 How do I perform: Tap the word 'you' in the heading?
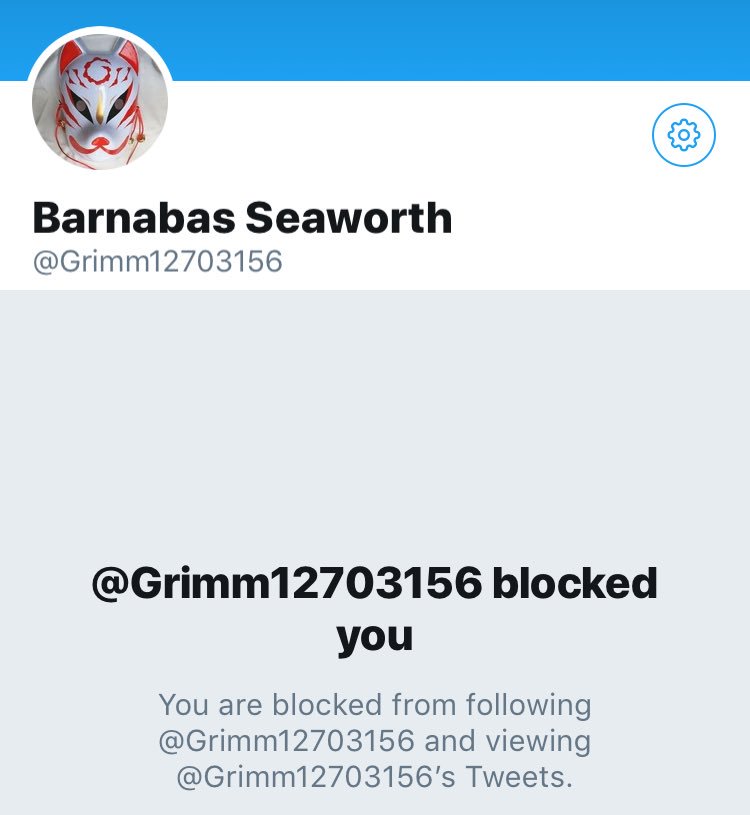(x=375, y=636)
